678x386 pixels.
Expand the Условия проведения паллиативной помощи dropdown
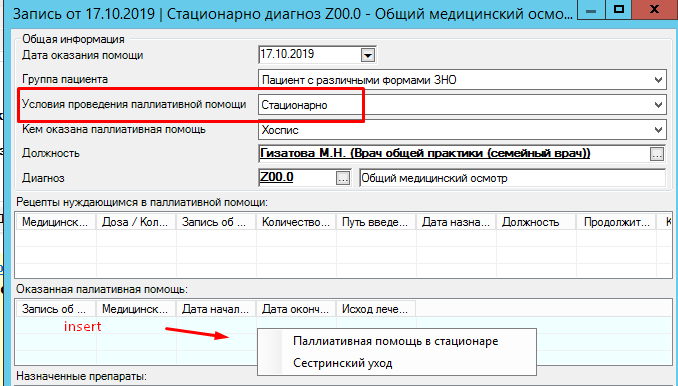(x=658, y=105)
